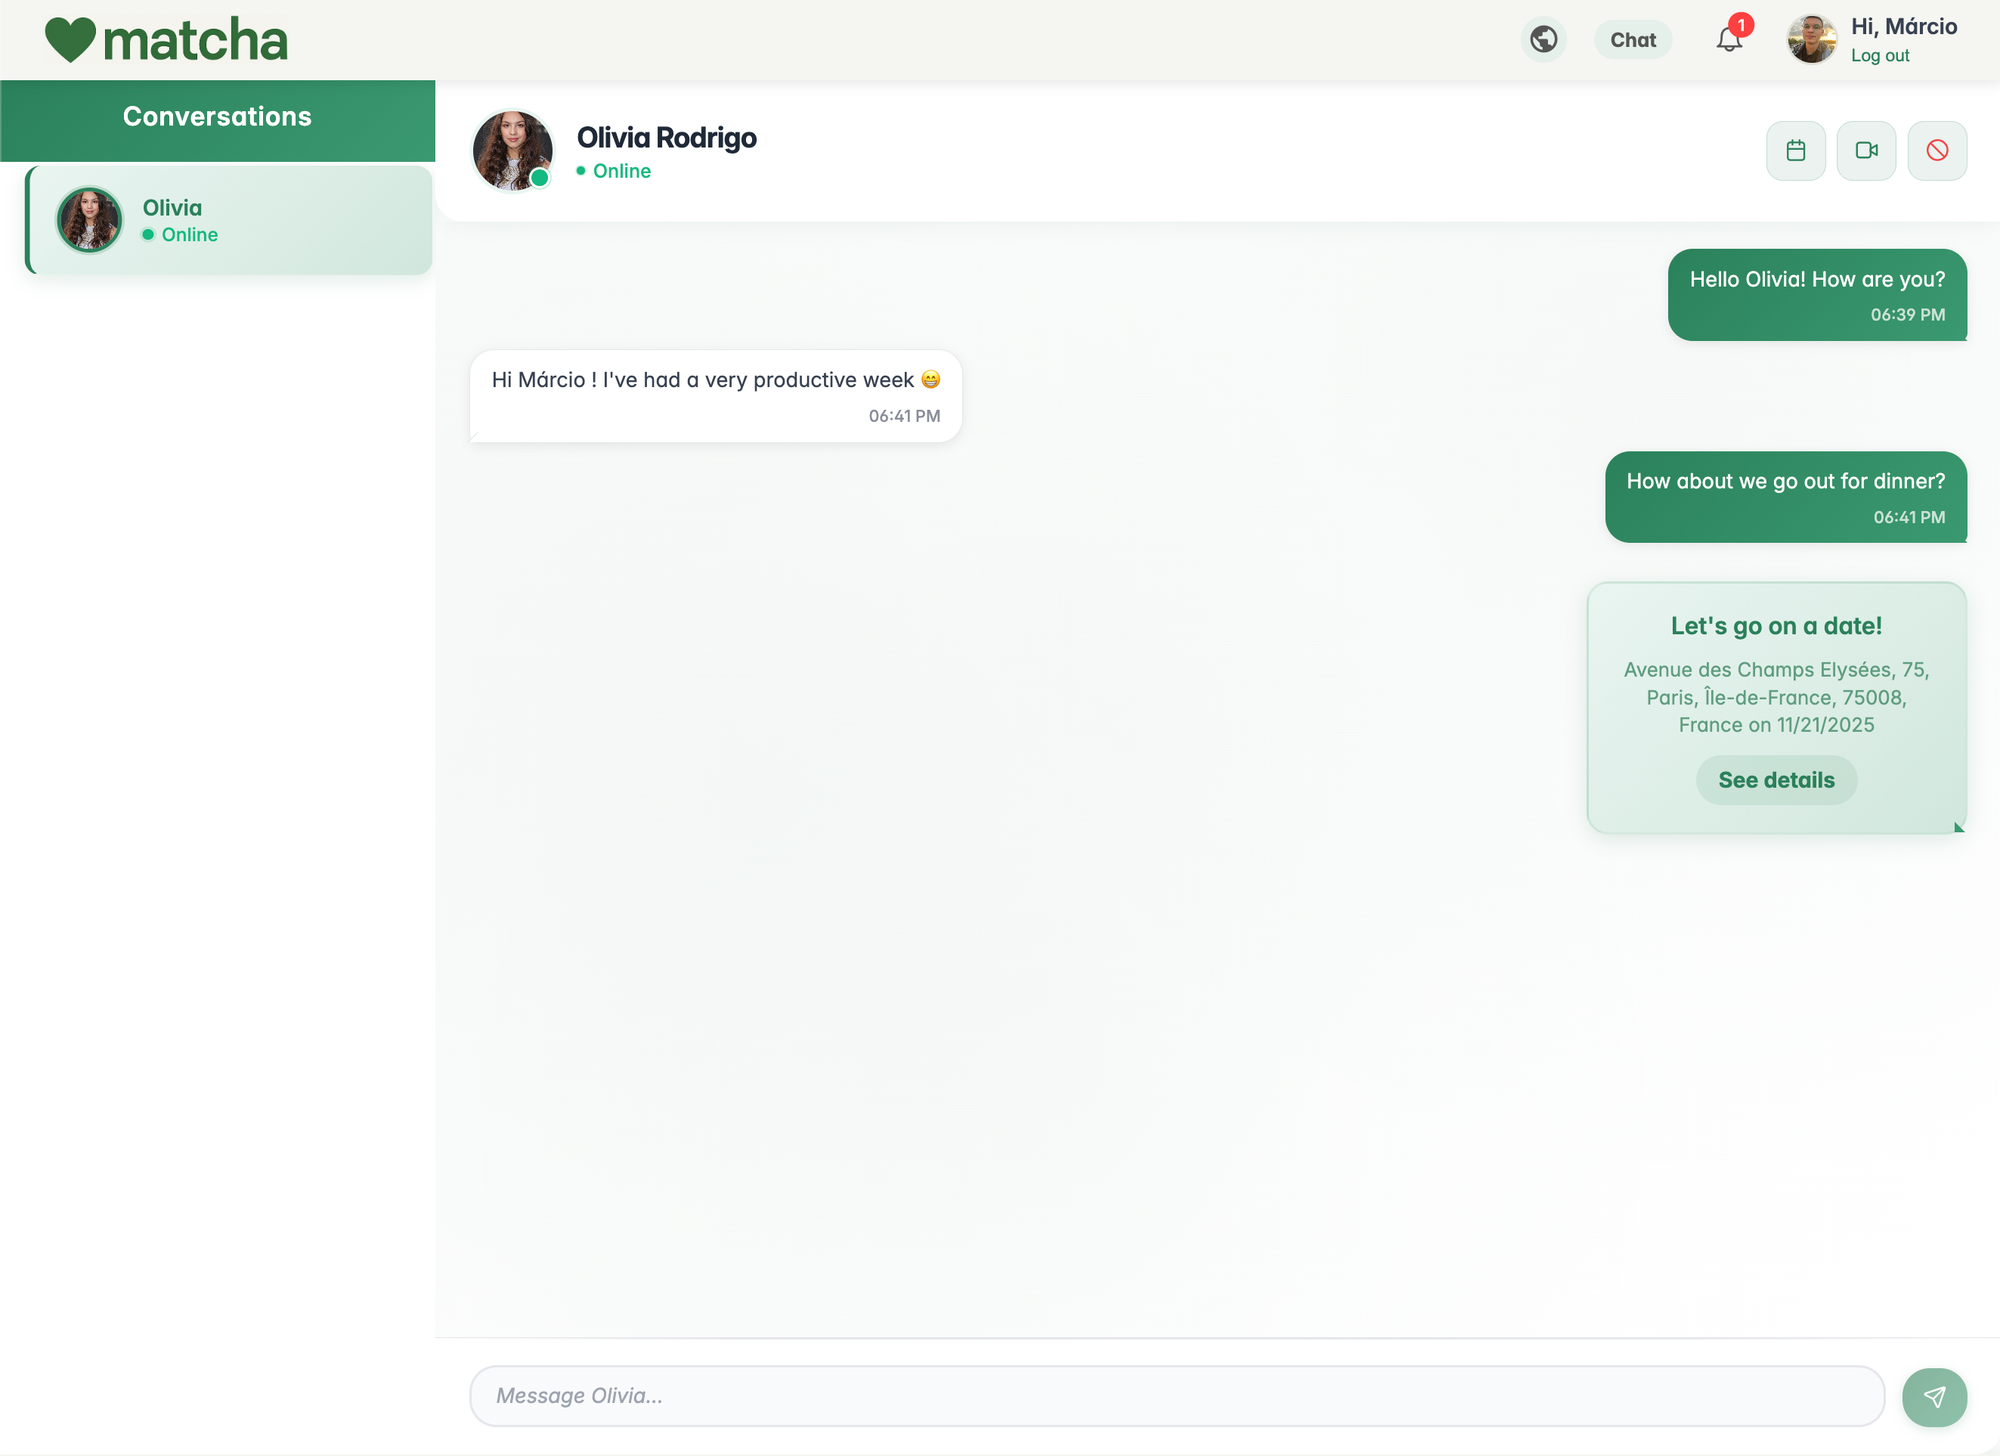Click the Let's go on a date card title
The image size is (2000, 1456).
pyautogui.click(x=1776, y=626)
